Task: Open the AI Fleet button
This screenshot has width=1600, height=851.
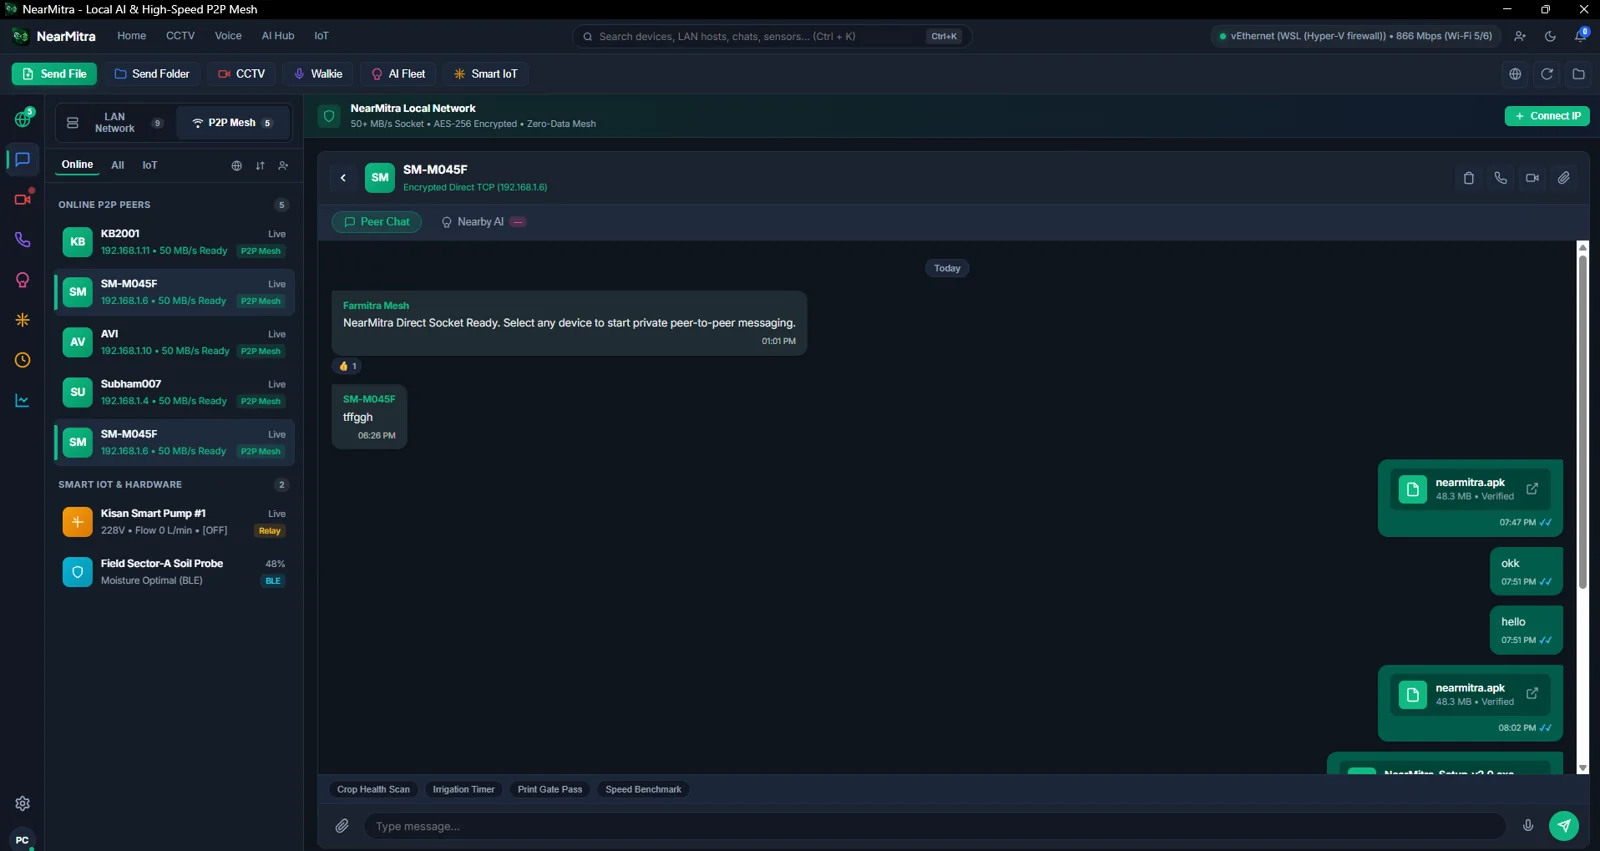Action: (x=398, y=74)
